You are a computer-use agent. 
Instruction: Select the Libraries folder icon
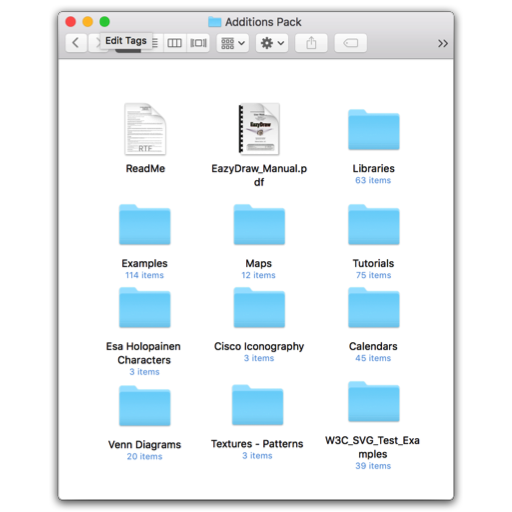coord(374,130)
